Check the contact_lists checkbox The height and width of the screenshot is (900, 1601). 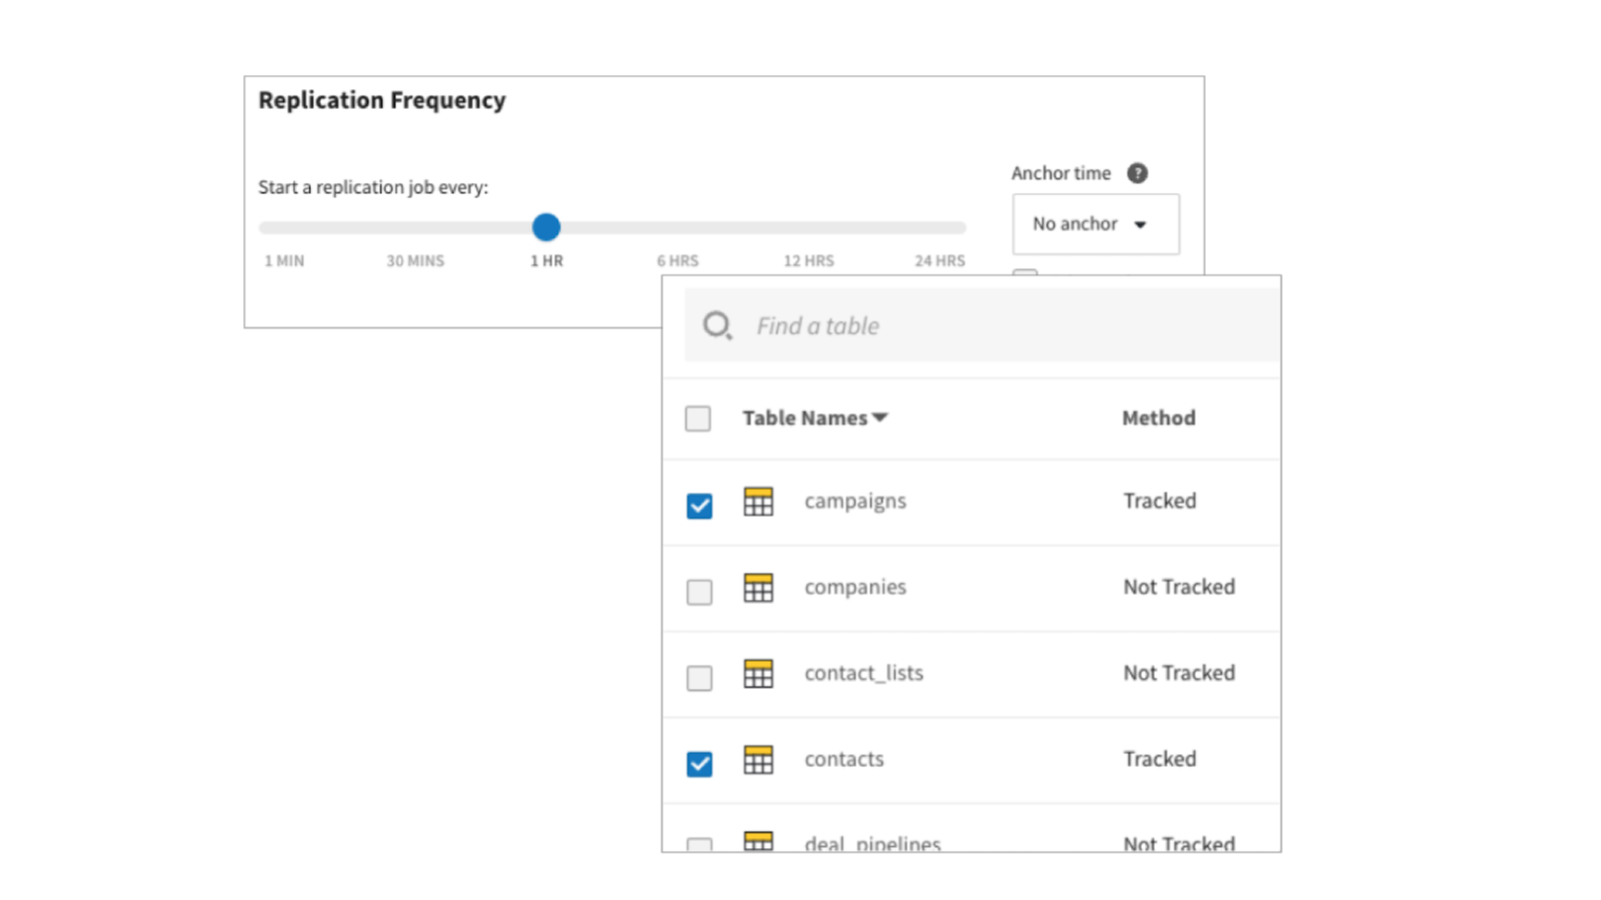coord(698,678)
